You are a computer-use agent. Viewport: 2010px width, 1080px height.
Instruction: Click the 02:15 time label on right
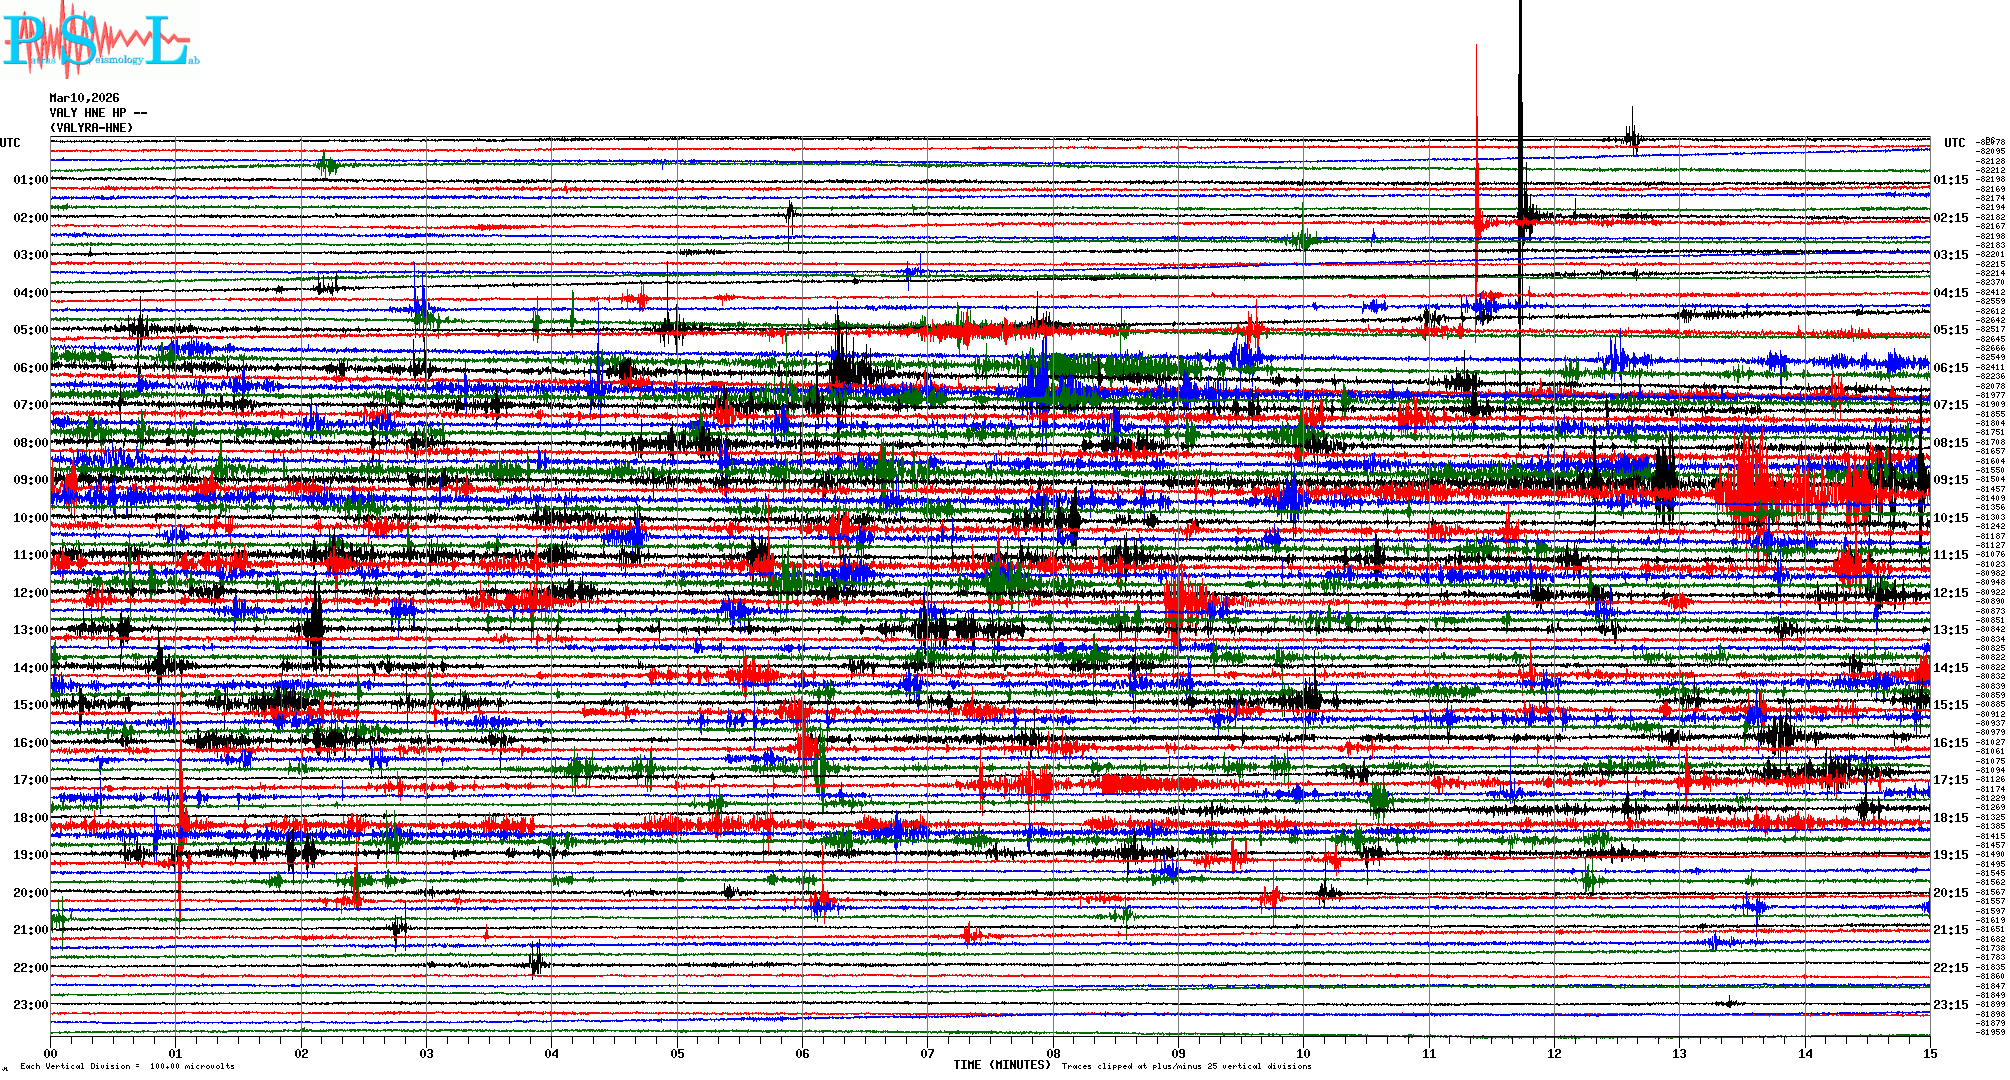[1950, 218]
